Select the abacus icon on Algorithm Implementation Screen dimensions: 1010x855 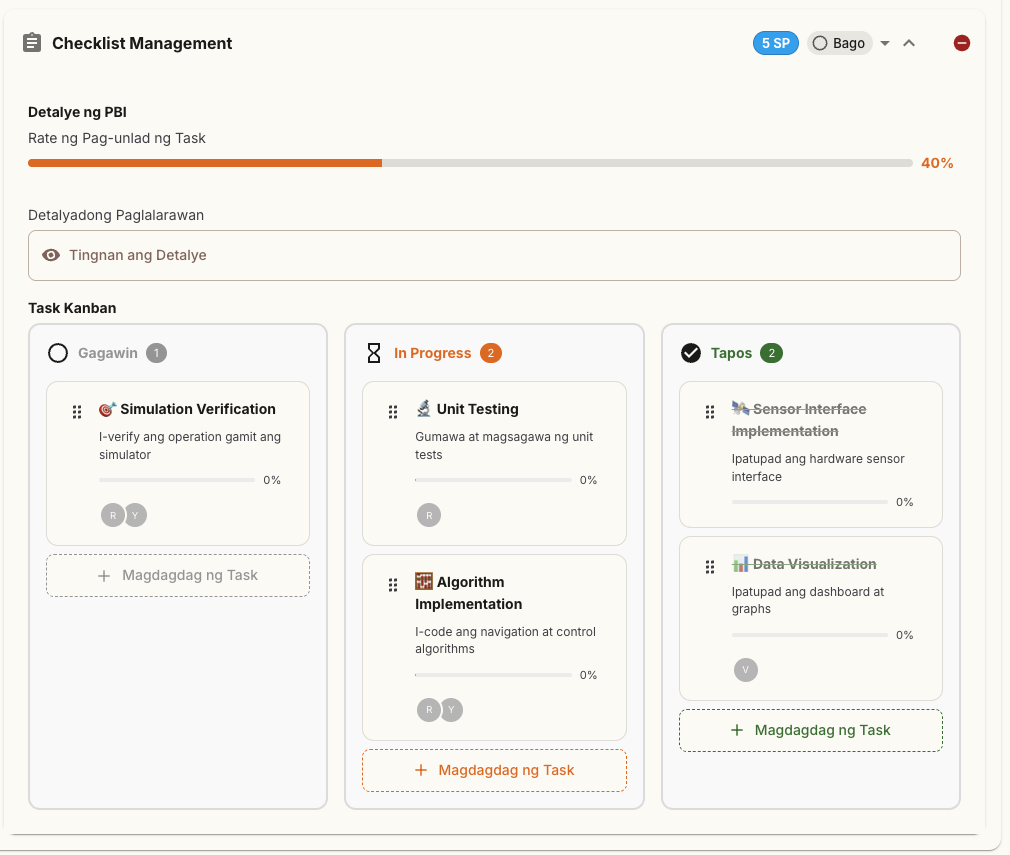[x=426, y=580]
